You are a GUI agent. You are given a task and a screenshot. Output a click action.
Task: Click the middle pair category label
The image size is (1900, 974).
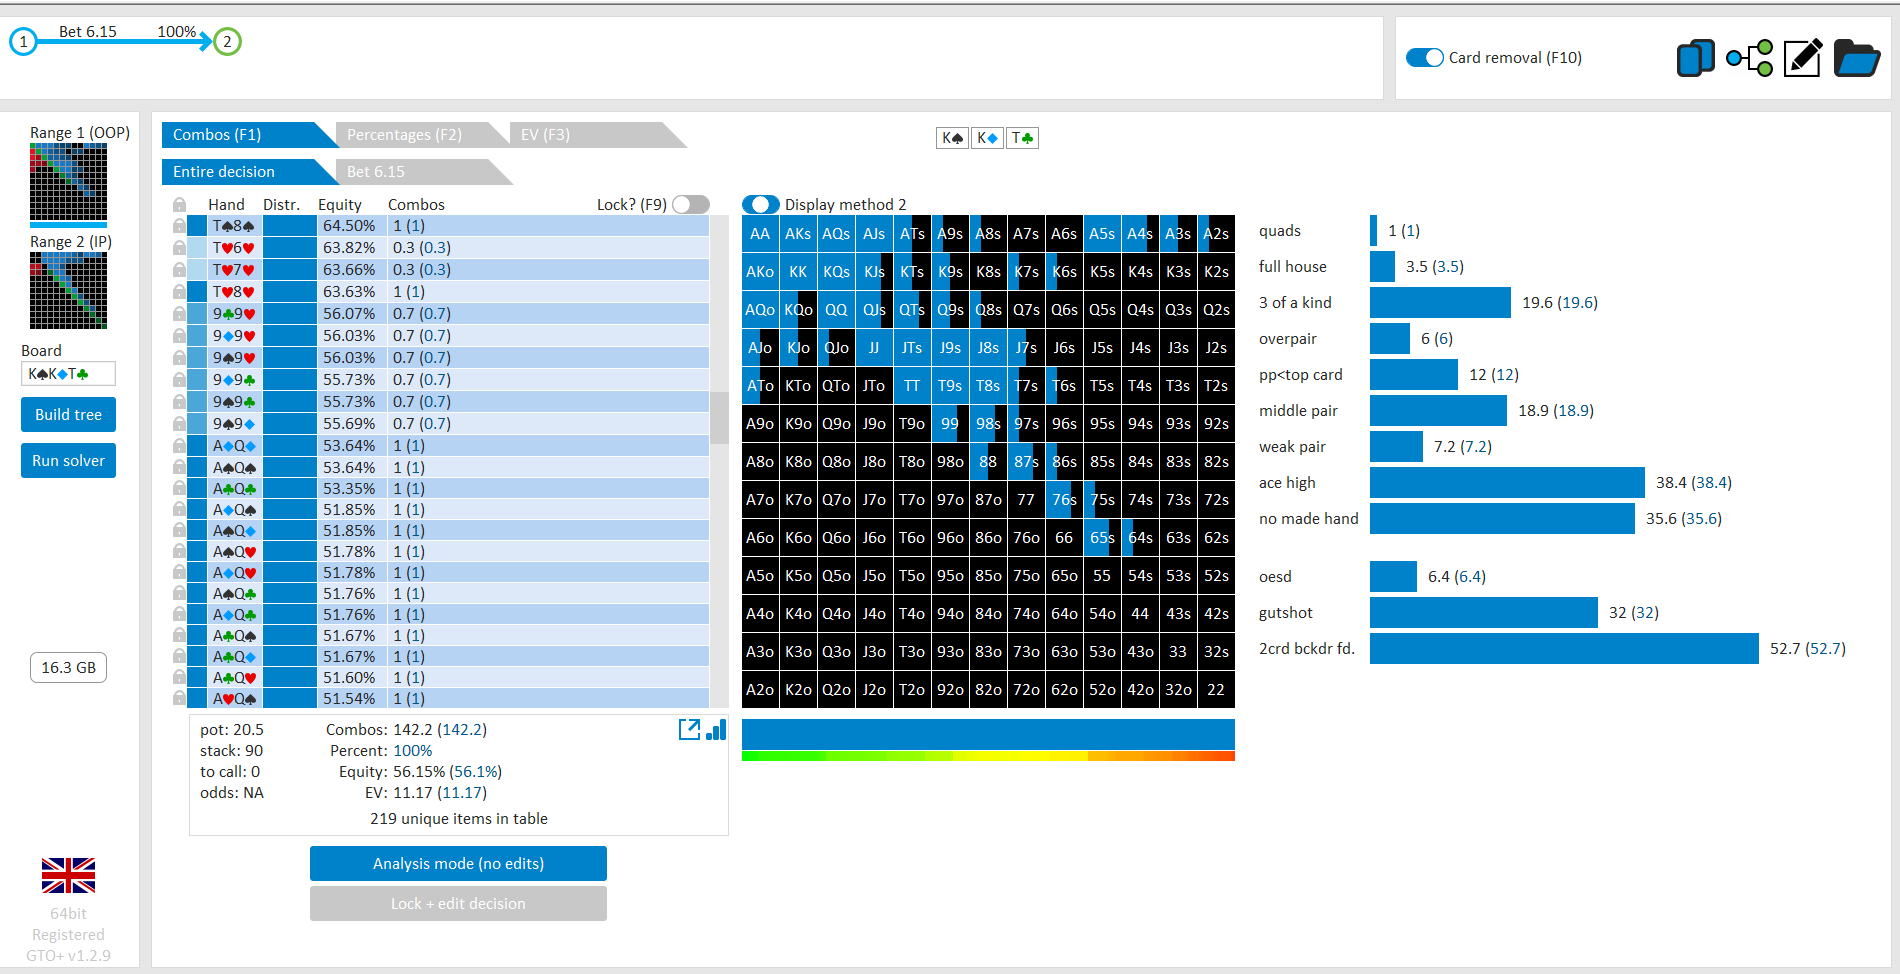pyautogui.click(x=1298, y=411)
